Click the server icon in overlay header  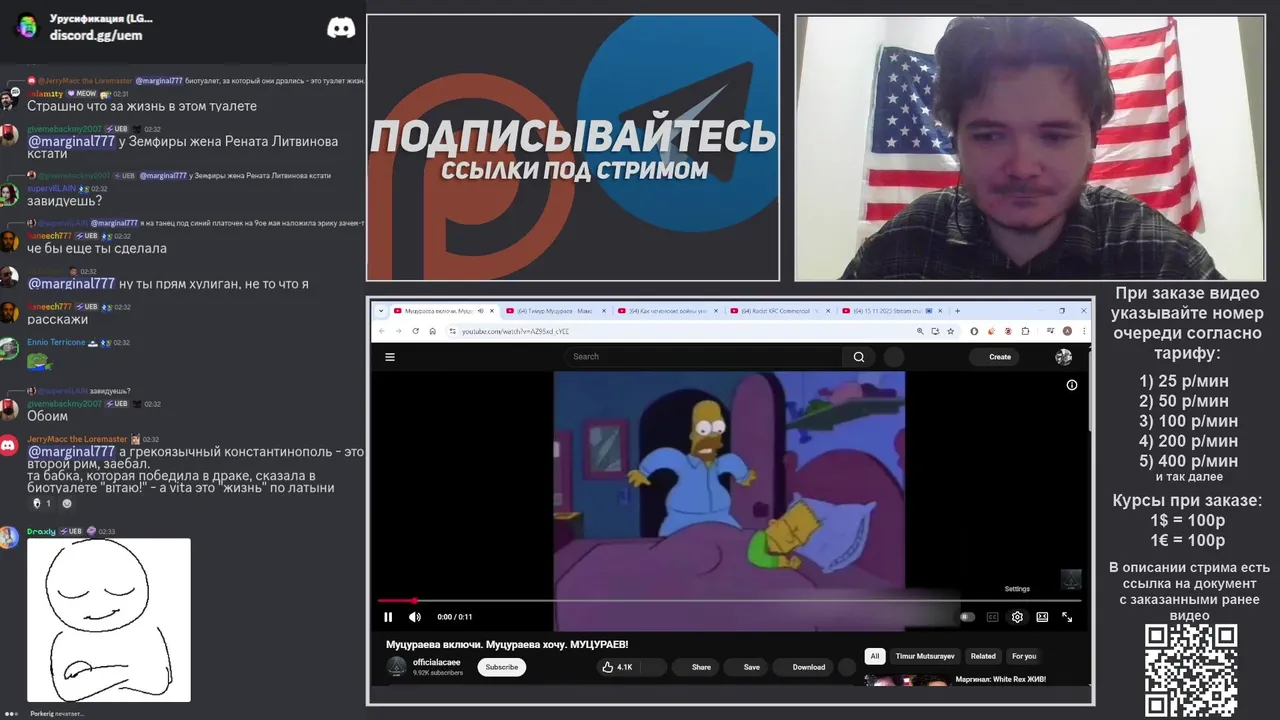[27, 26]
